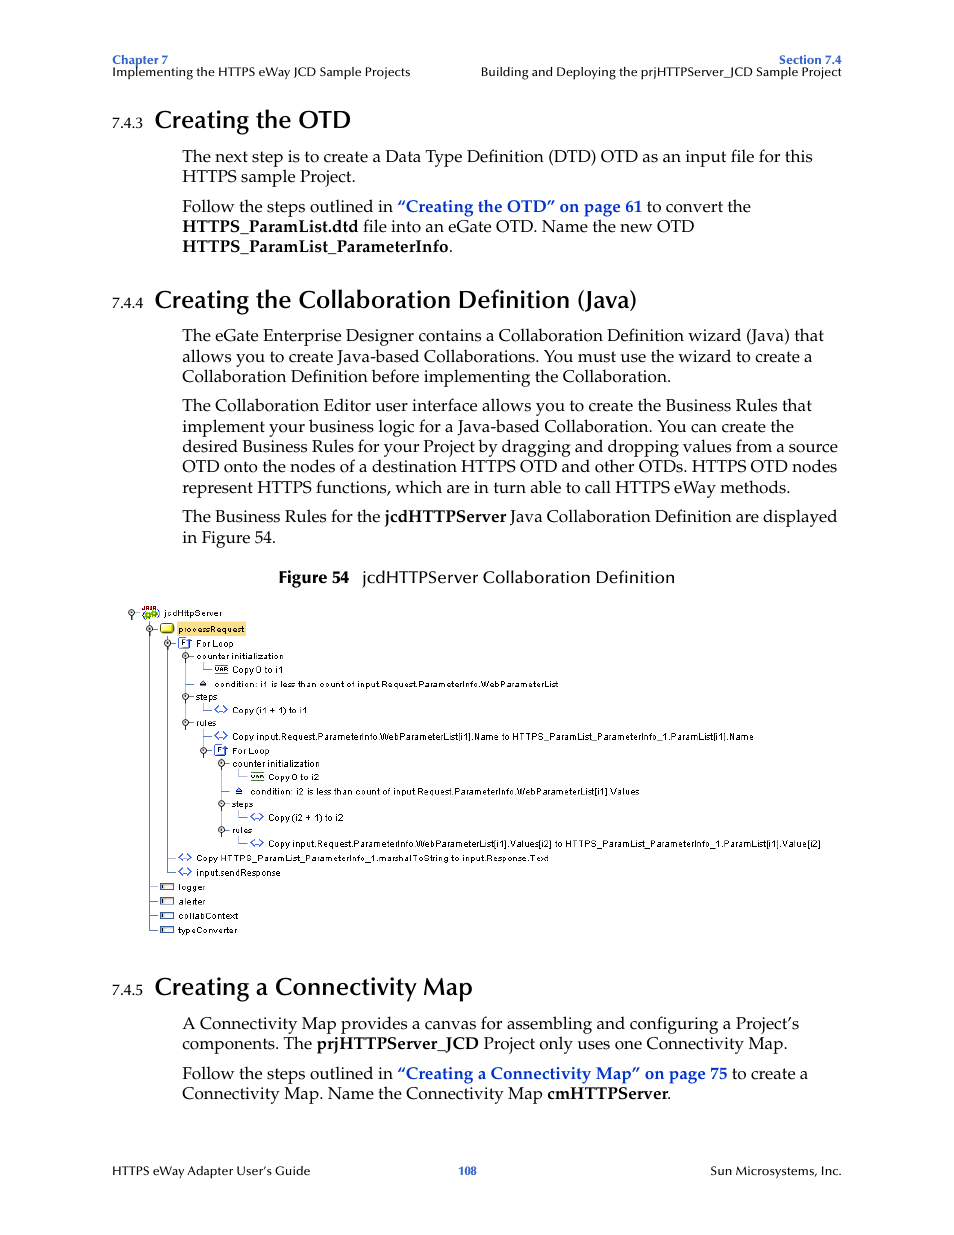Select the collabContext tree label
Screen dimensions: 954x1235
click(x=208, y=915)
